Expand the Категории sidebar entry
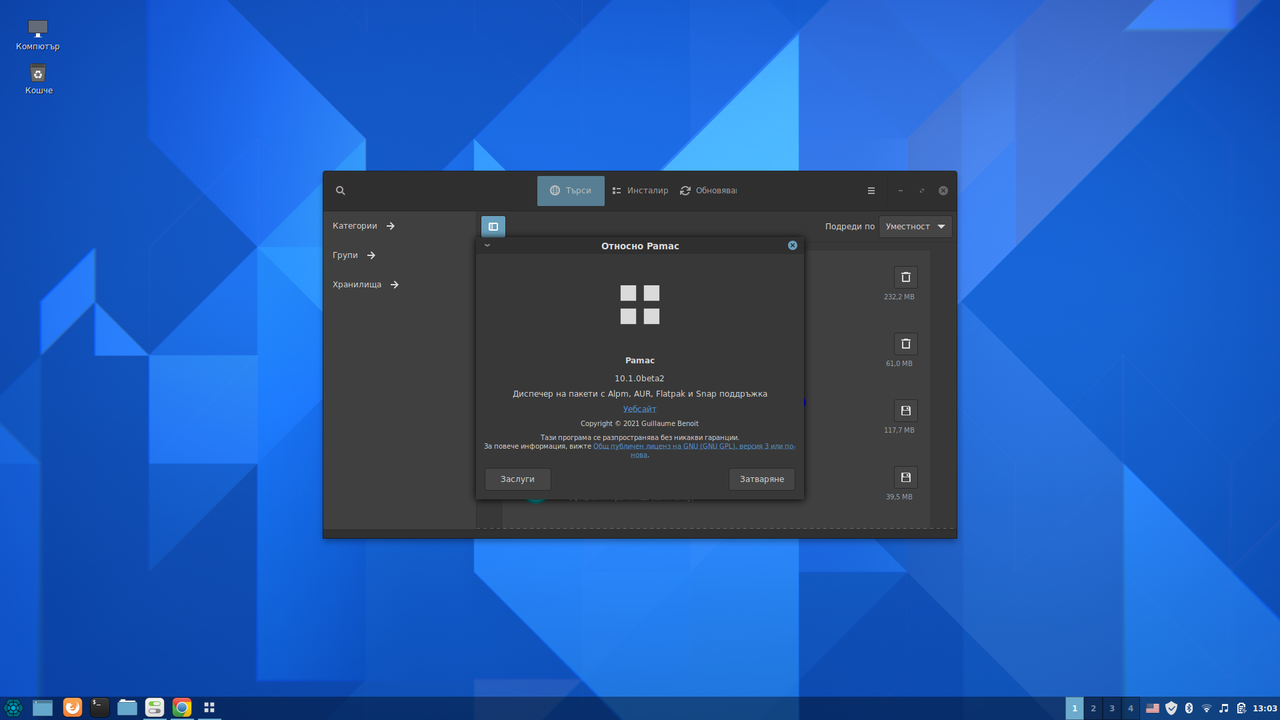 [x=364, y=226]
